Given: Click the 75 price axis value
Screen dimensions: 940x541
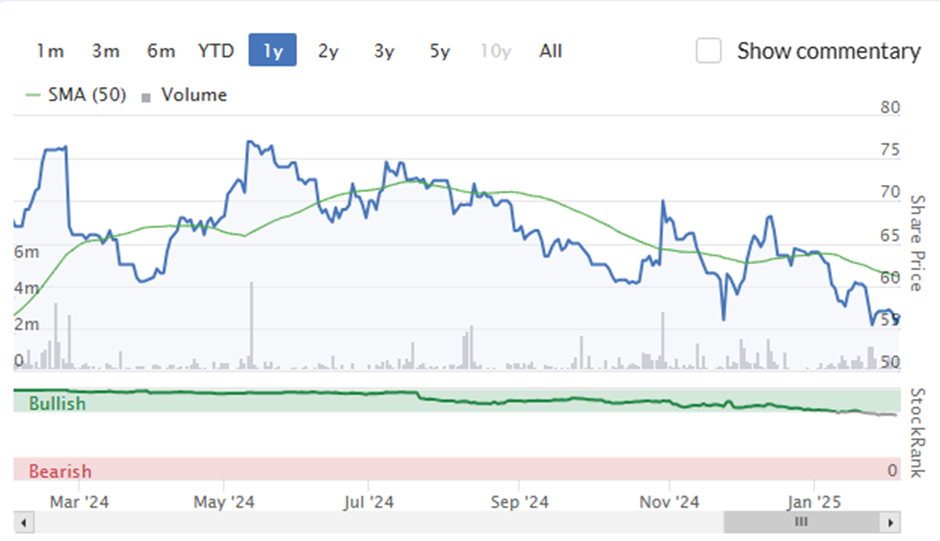Looking at the screenshot, I should tap(890, 149).
